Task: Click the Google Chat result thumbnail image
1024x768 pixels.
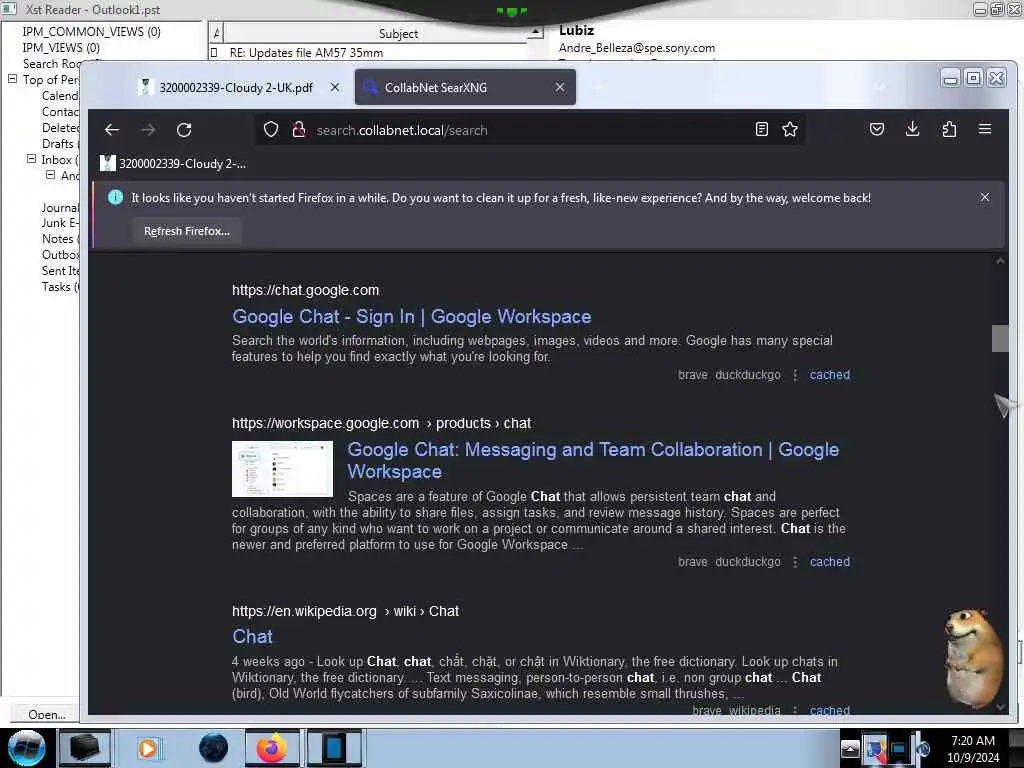Action: click(282, 469)
